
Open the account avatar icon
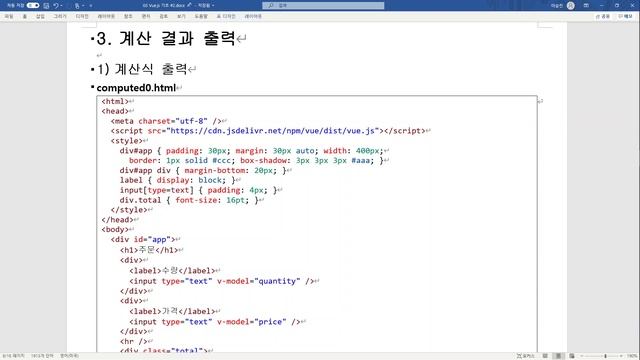(571, 5)
